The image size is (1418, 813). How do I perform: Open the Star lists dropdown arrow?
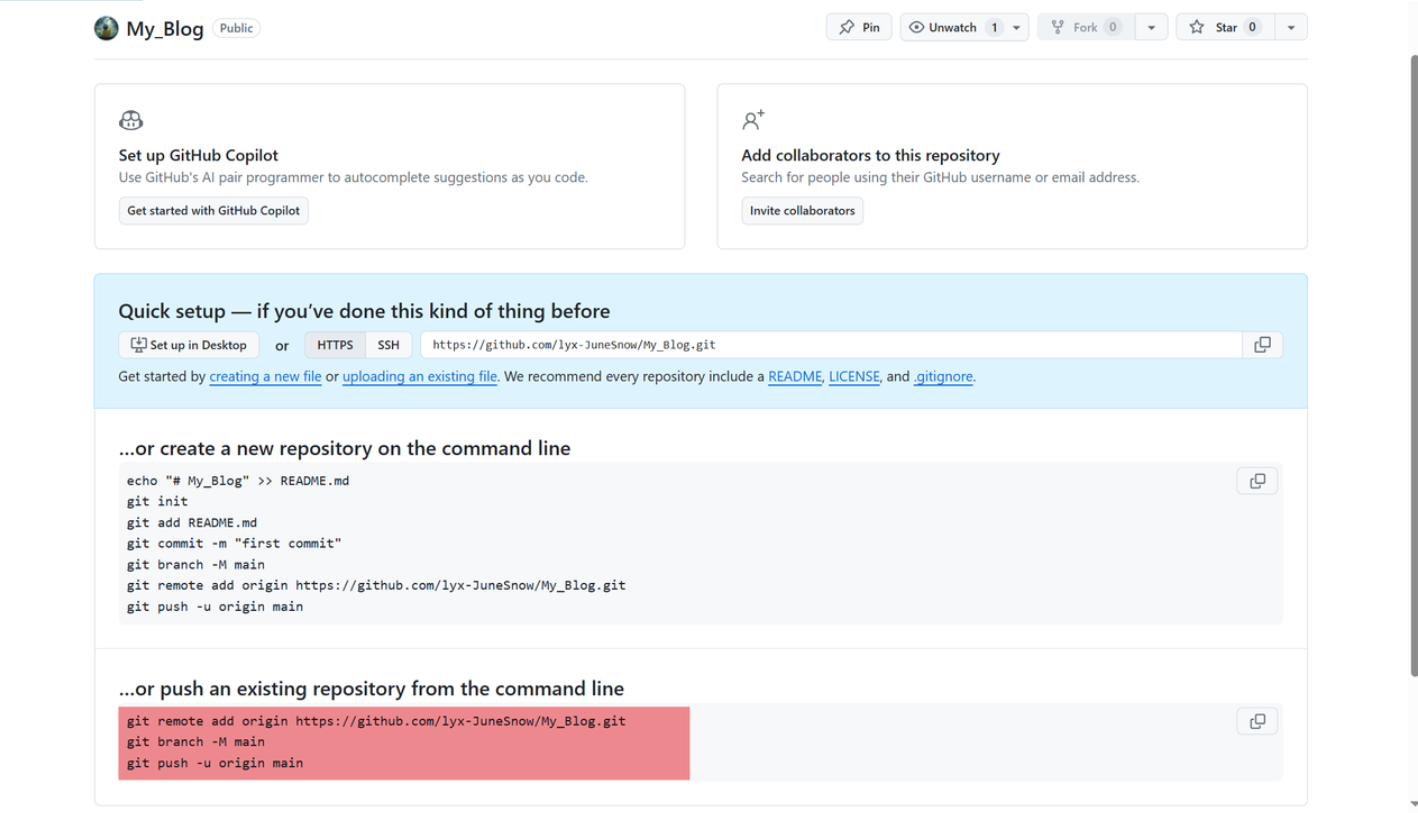click(1291, 27)
